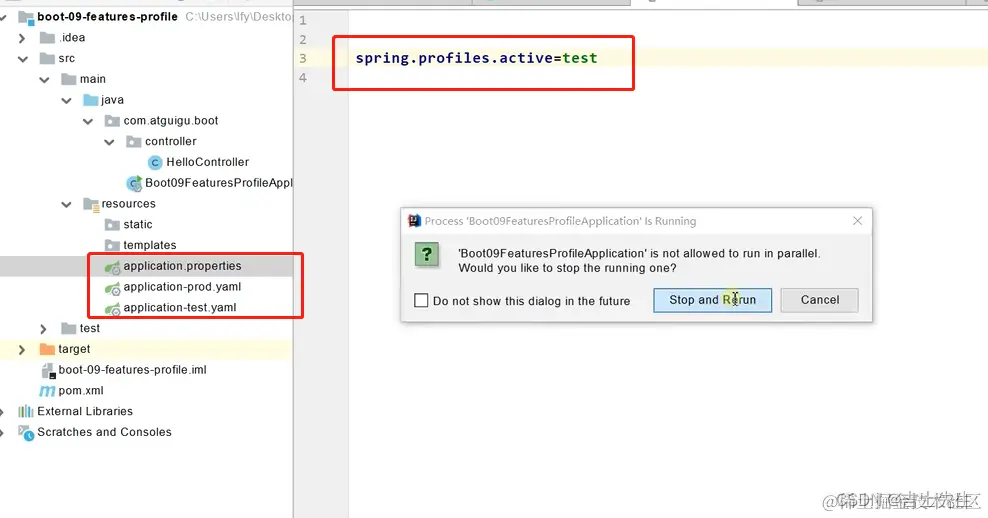Click the application.properties Spring config icon
Image resolution: width=988 pixels, height=518 pixels.
coord(113,267)
